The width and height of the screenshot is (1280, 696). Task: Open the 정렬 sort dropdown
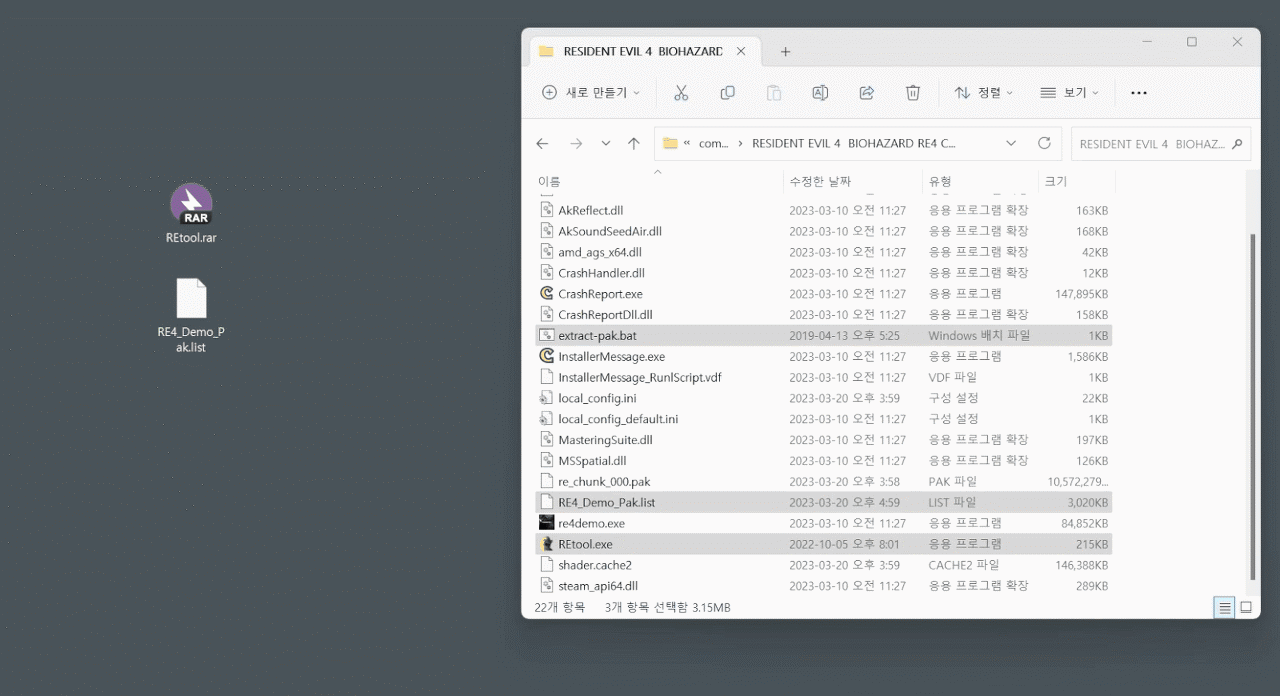coord(984,92)
